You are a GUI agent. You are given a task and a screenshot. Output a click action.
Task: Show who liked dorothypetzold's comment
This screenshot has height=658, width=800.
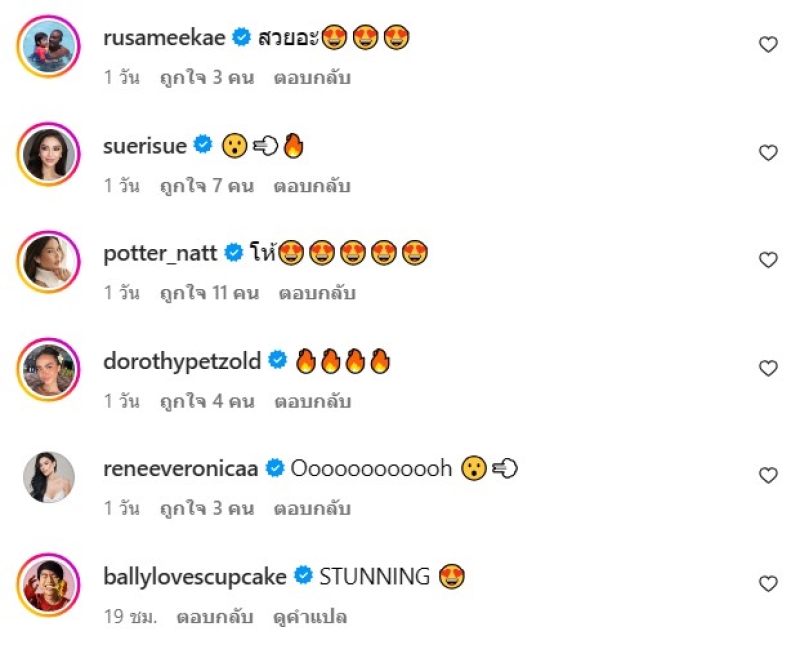point(206,401)
